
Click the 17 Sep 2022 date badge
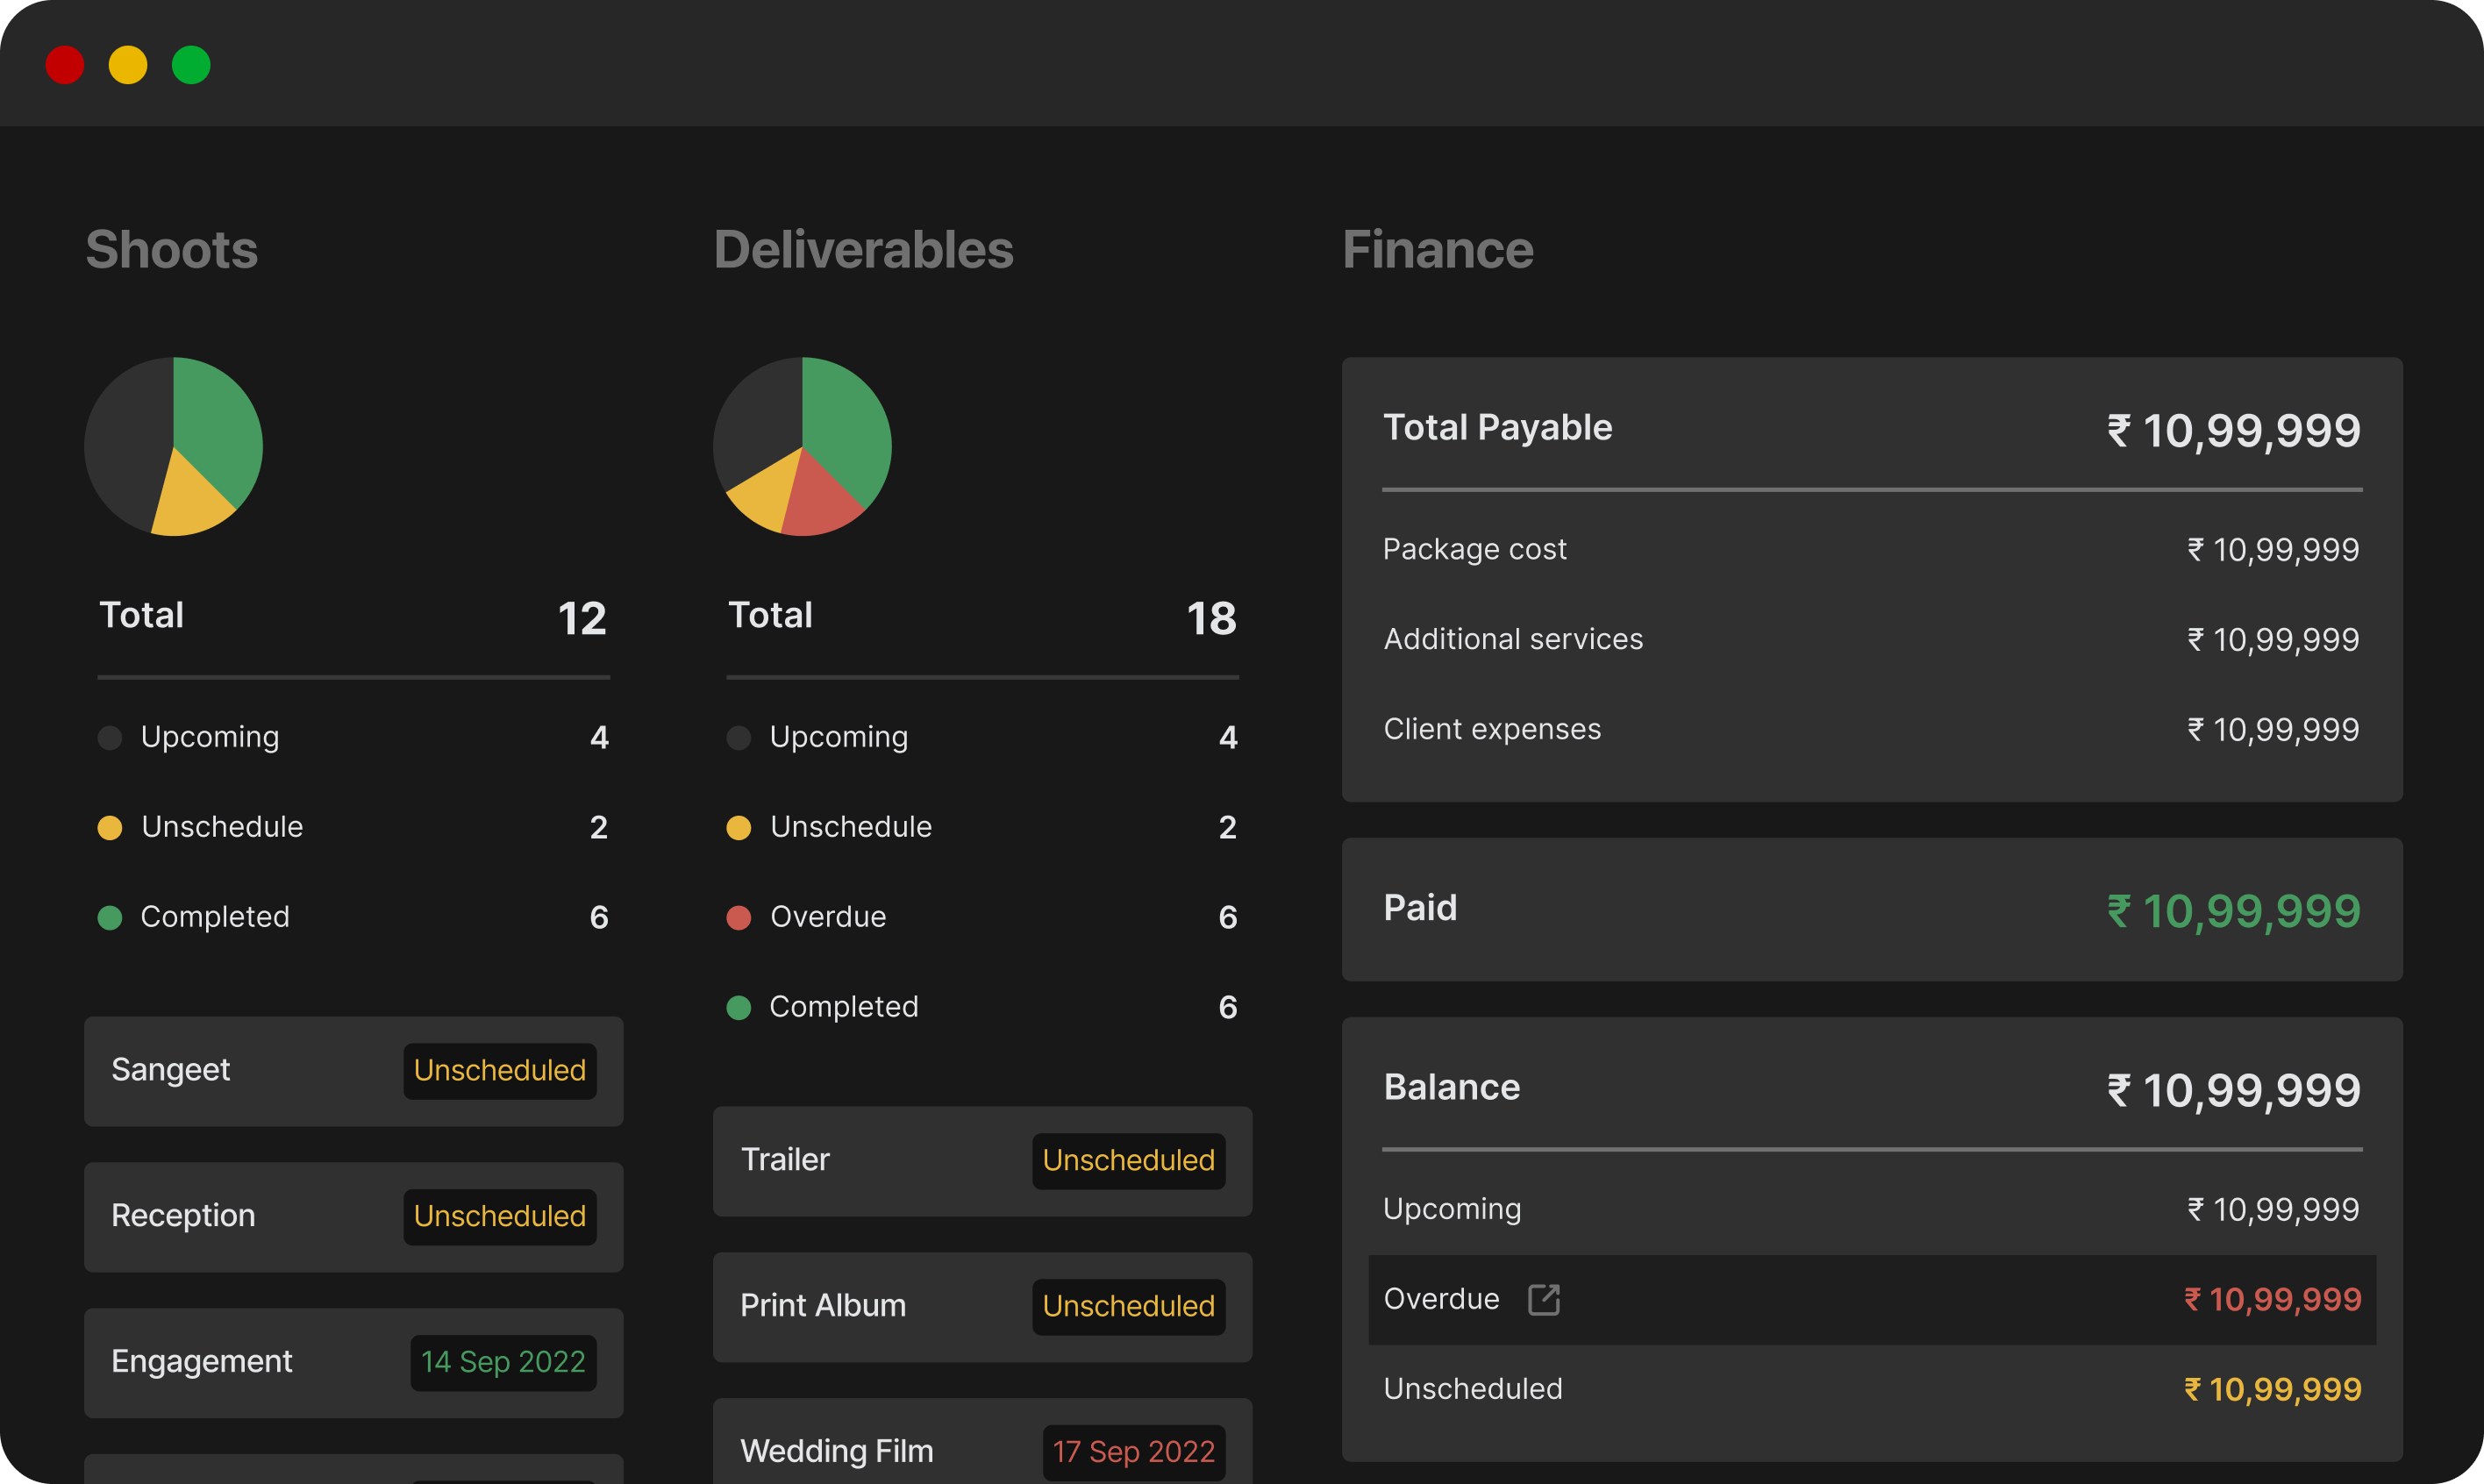(x=1134, y=1452)
